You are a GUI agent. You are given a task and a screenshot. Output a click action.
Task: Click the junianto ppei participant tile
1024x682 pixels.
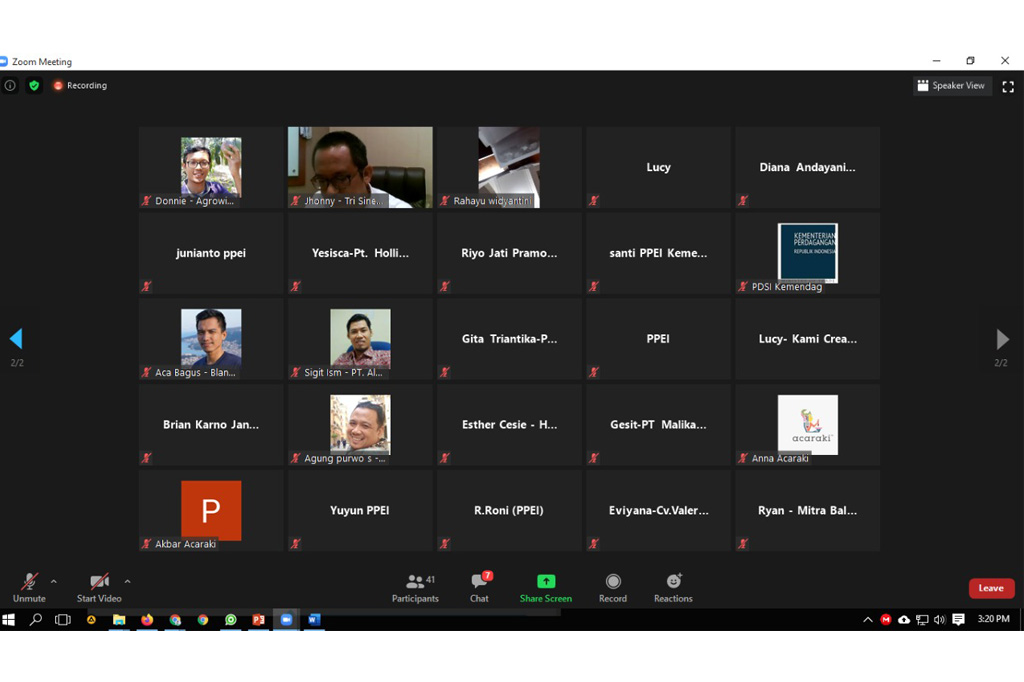point(211,253)
